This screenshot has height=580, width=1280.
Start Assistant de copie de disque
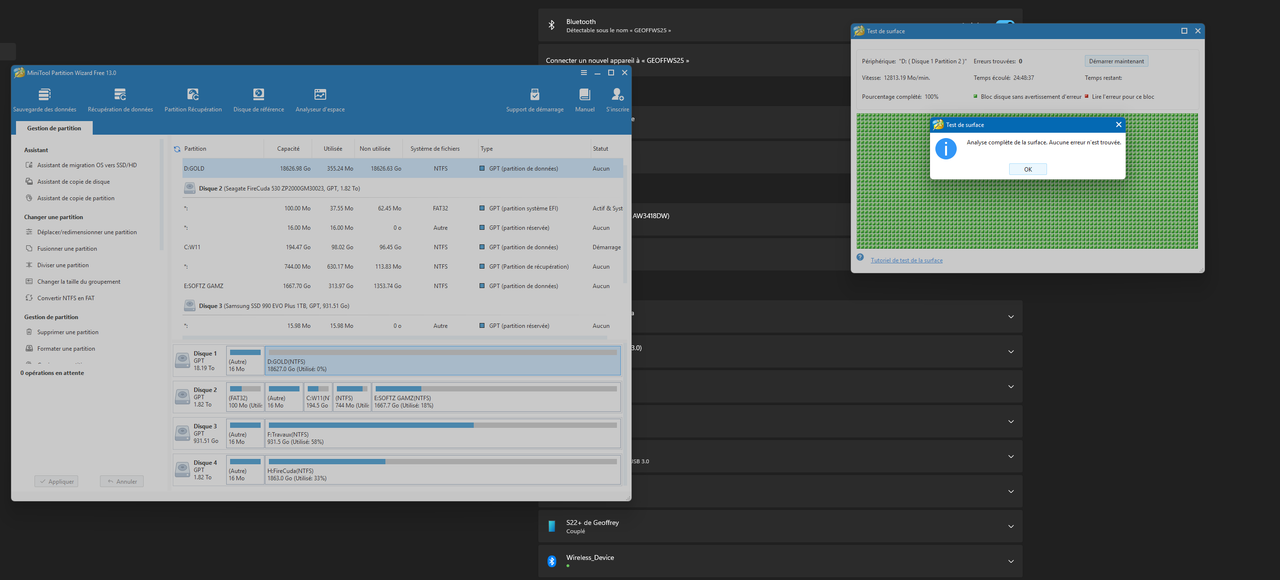coord(67,182)
